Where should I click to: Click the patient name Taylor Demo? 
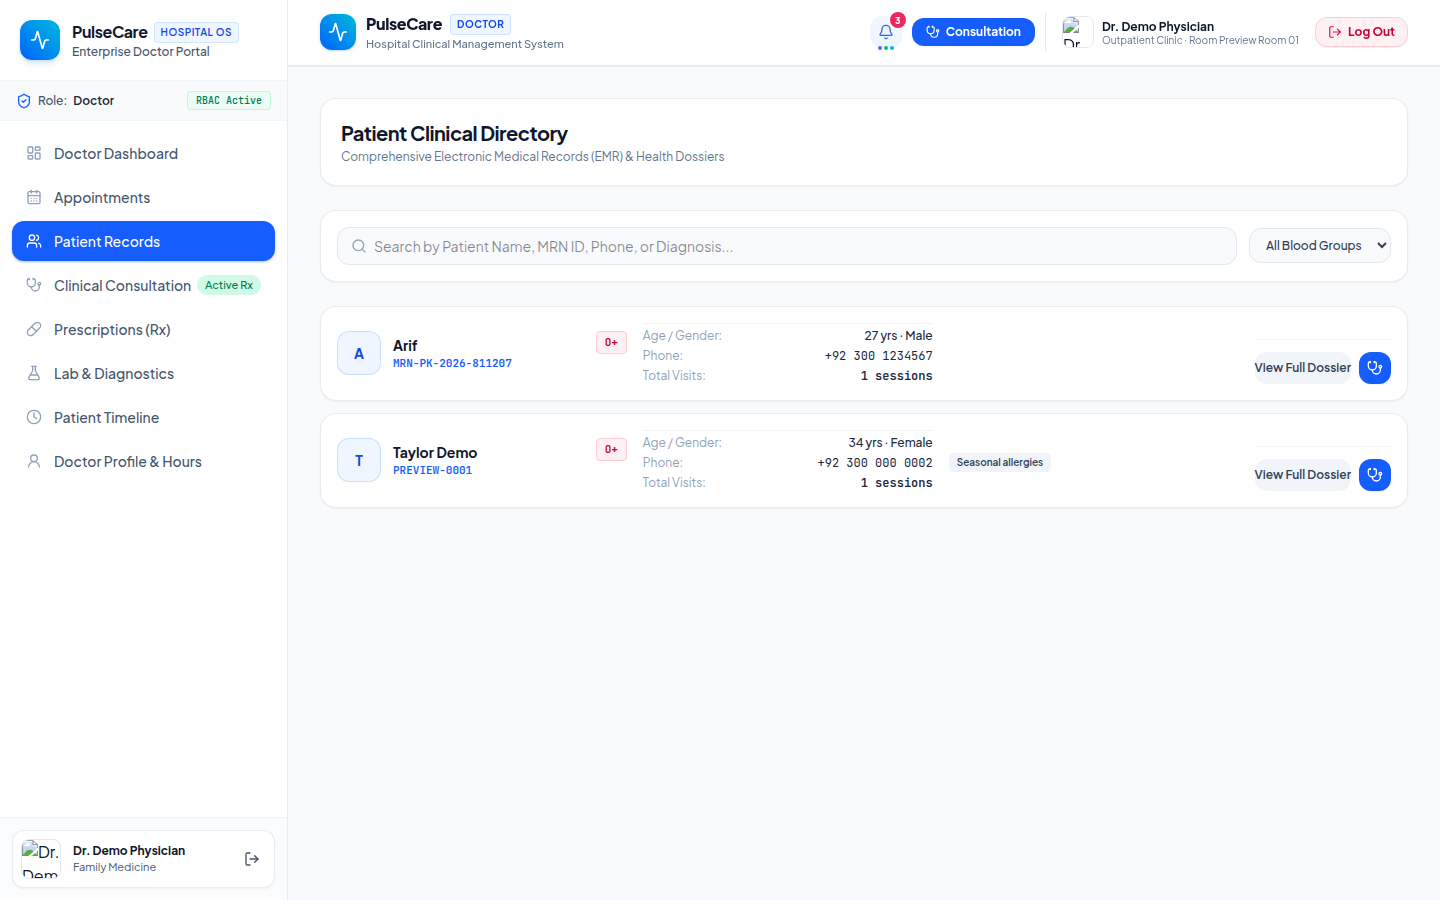pyautogui.click(x=435, y=453)
